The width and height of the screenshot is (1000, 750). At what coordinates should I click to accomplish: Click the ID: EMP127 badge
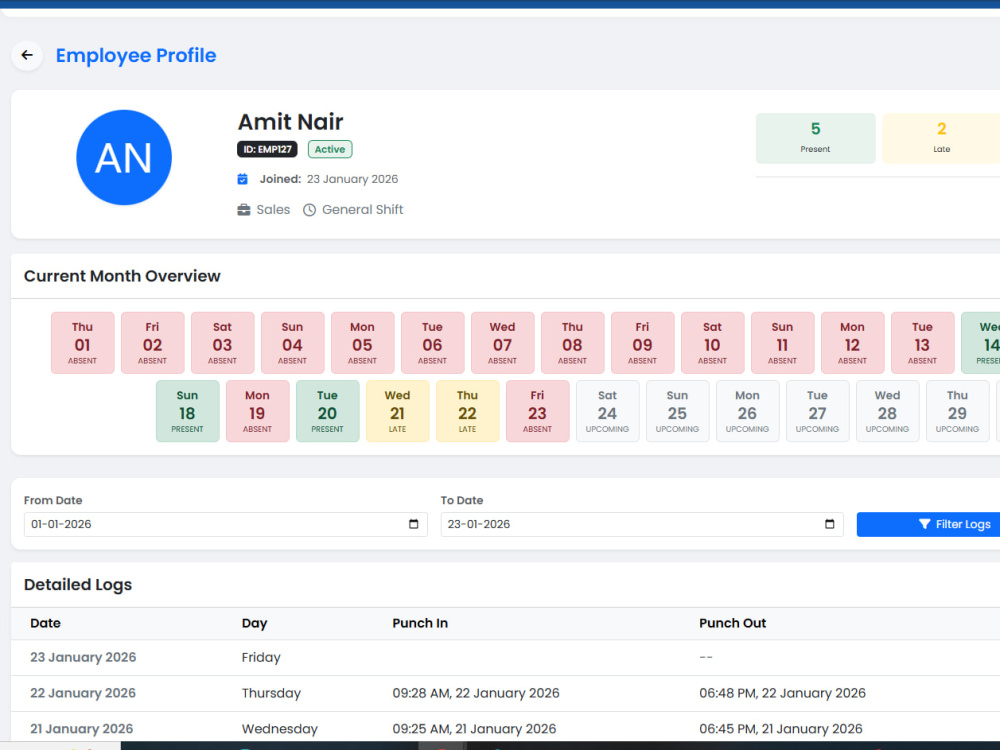click(x=267, y=149)
